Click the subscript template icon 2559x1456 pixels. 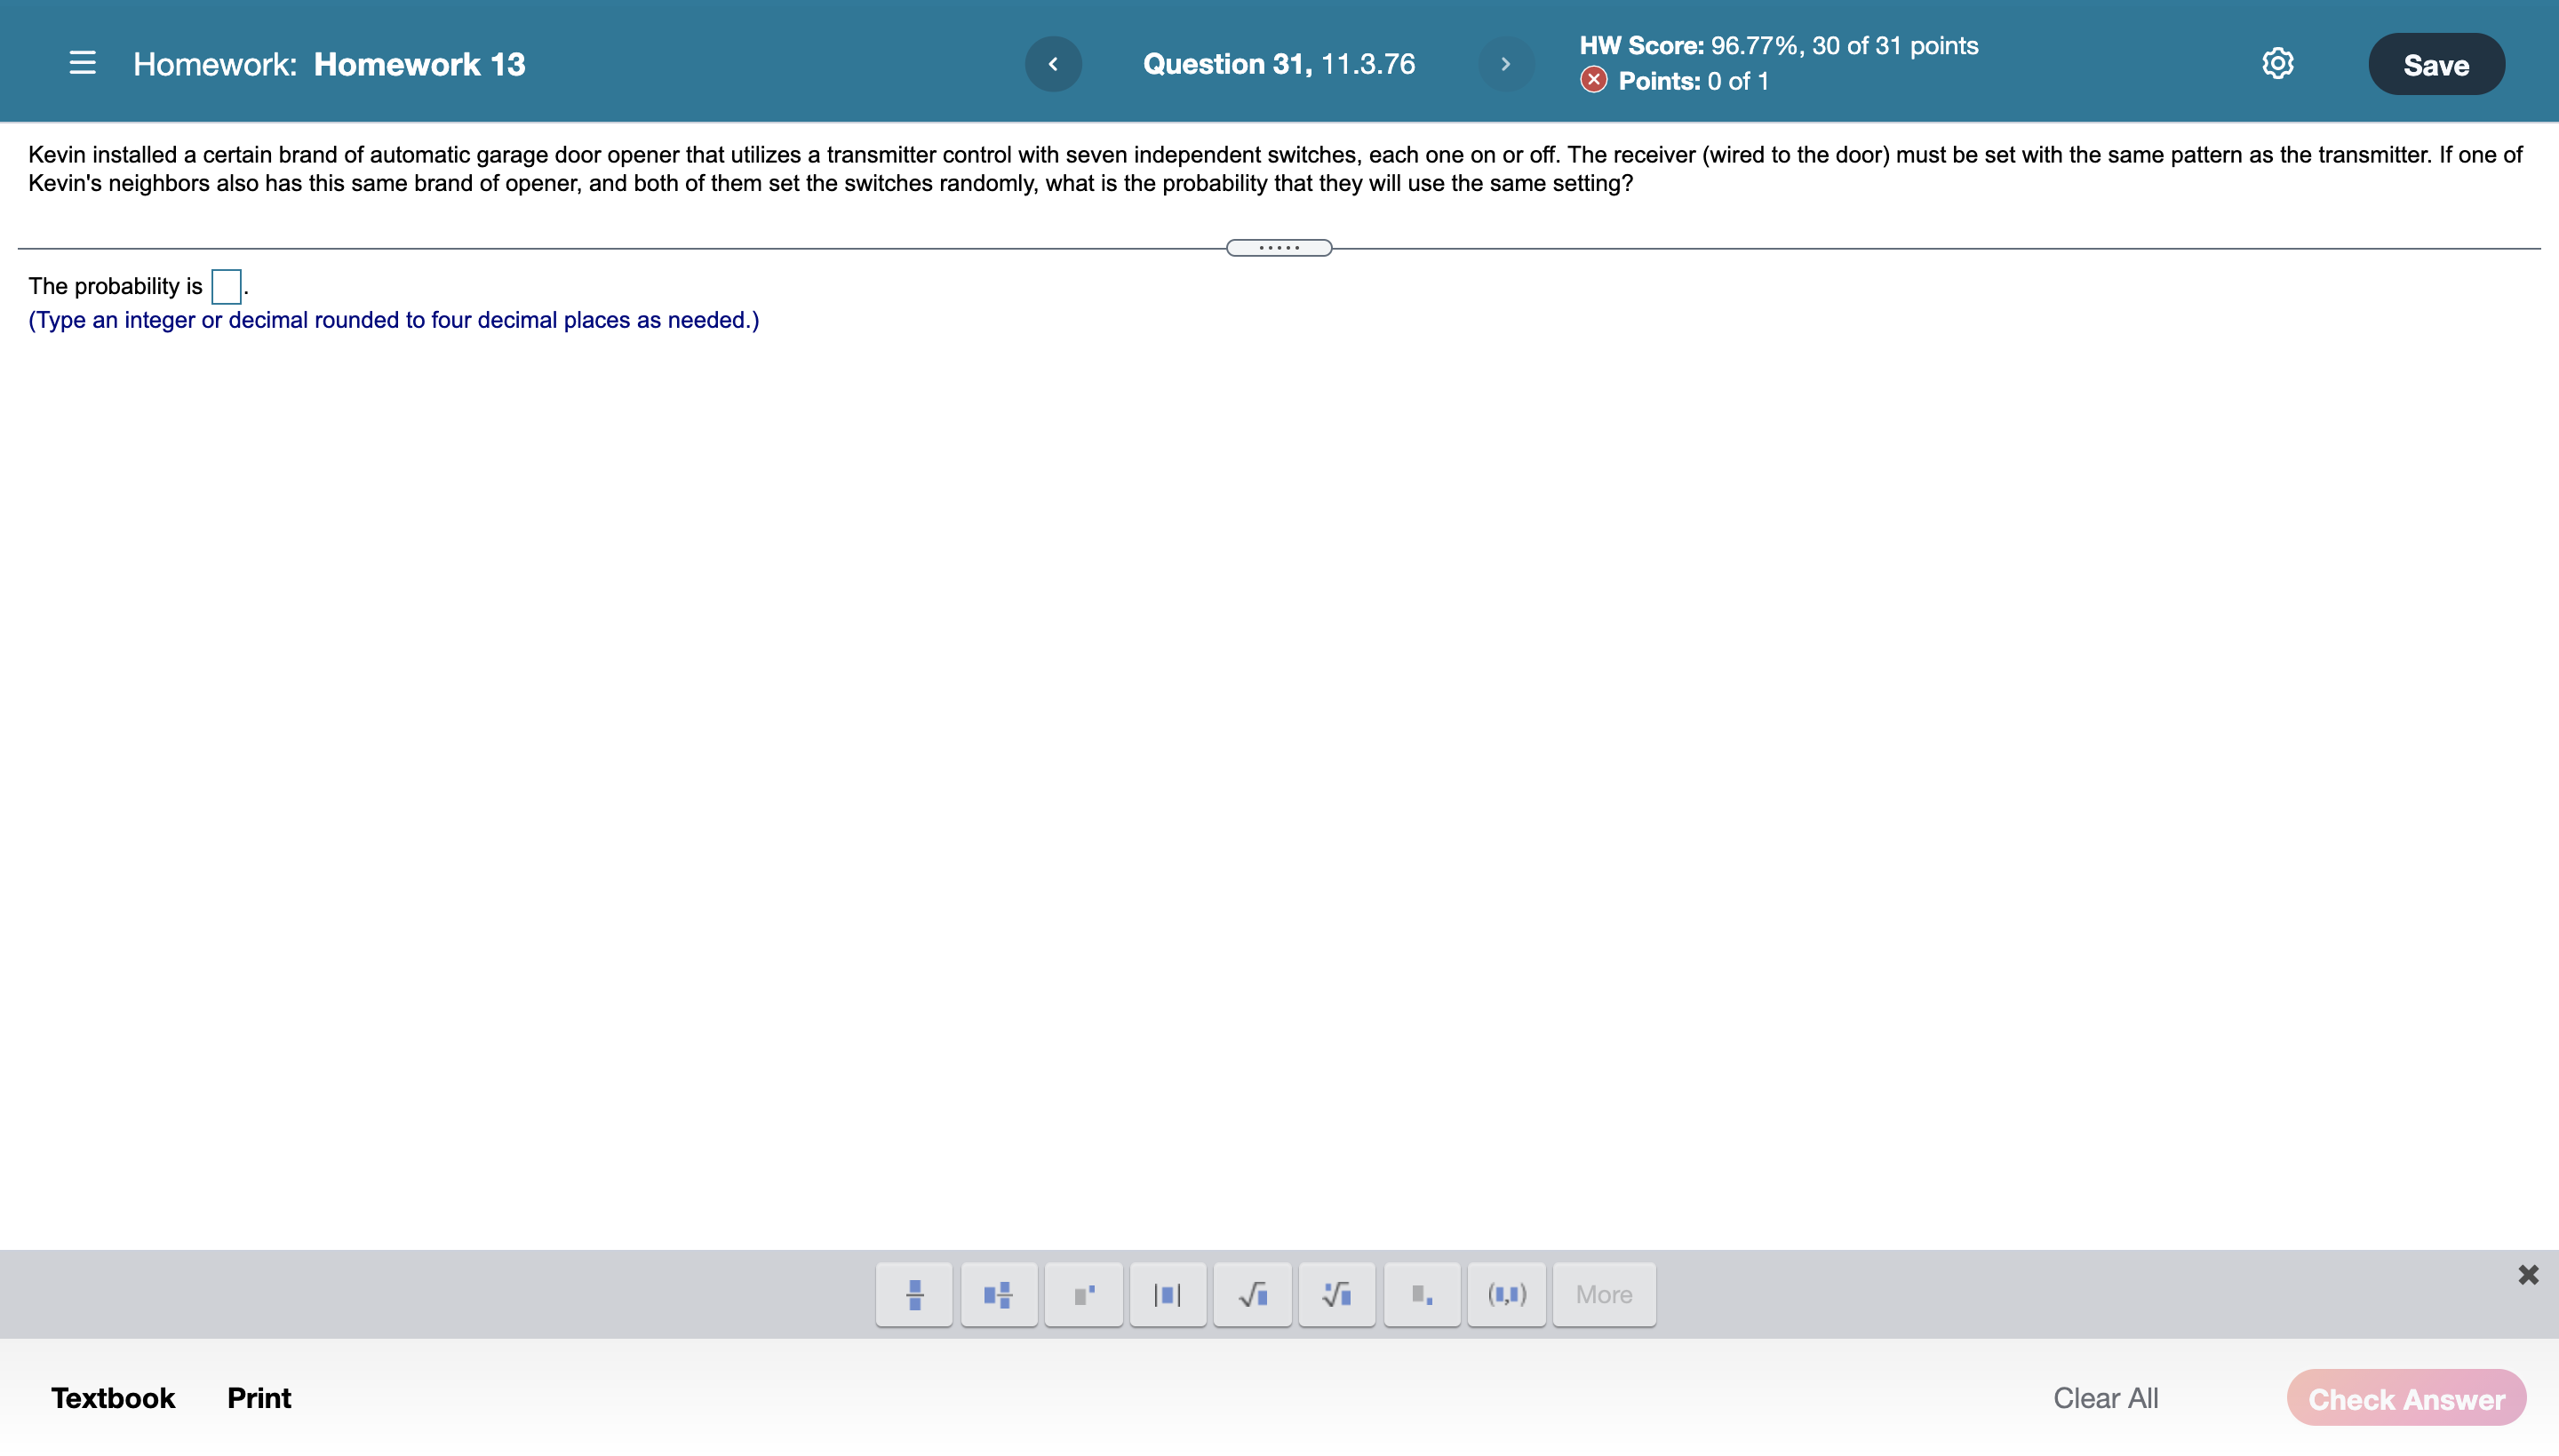pyautogui.click(x=1421, y=1294)
